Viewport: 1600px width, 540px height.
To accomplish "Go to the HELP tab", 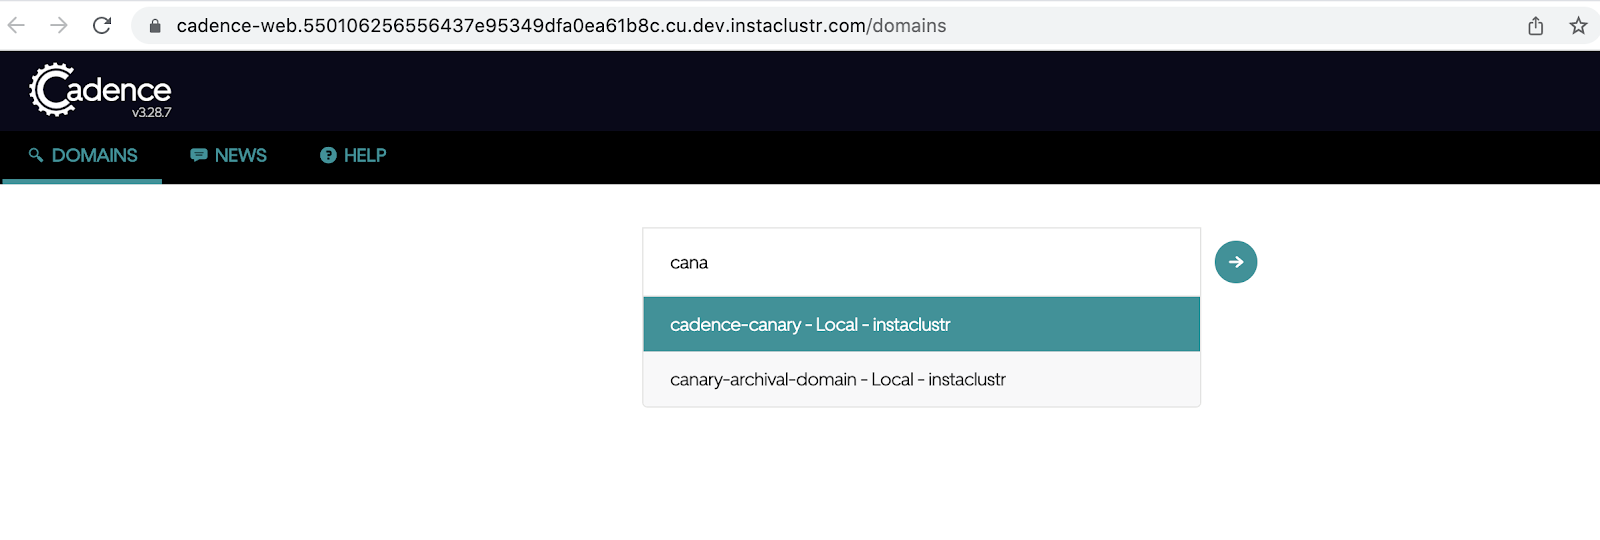I will point(364,155).
